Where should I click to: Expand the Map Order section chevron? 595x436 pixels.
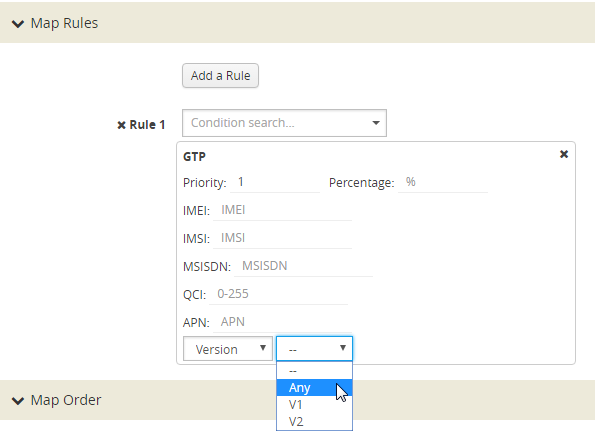point(18,401)
